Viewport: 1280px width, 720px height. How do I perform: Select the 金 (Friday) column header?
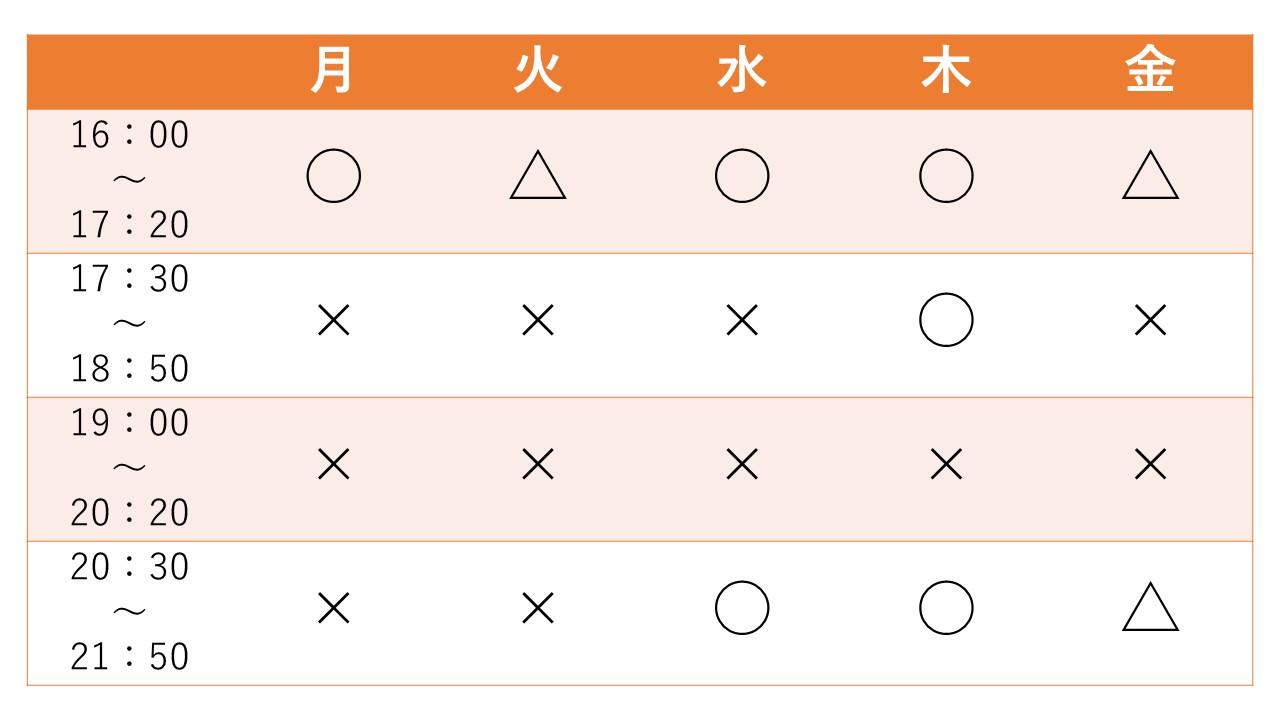click(1150, 72)
